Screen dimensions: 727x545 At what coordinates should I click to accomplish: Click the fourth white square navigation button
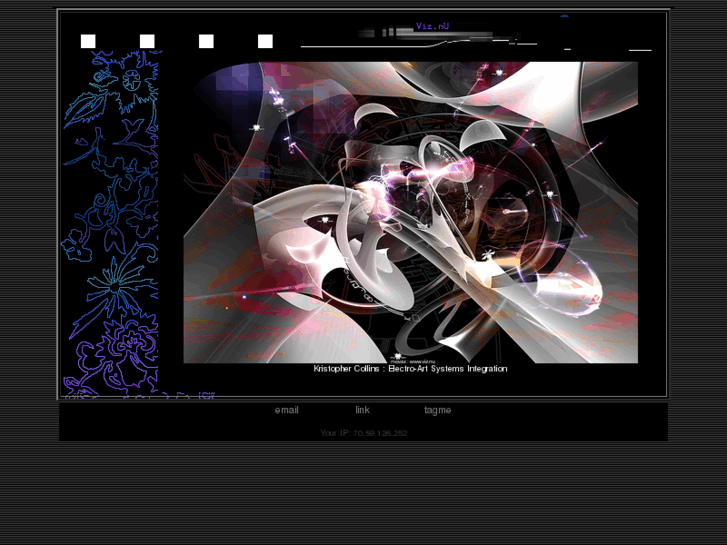(265, 41)
